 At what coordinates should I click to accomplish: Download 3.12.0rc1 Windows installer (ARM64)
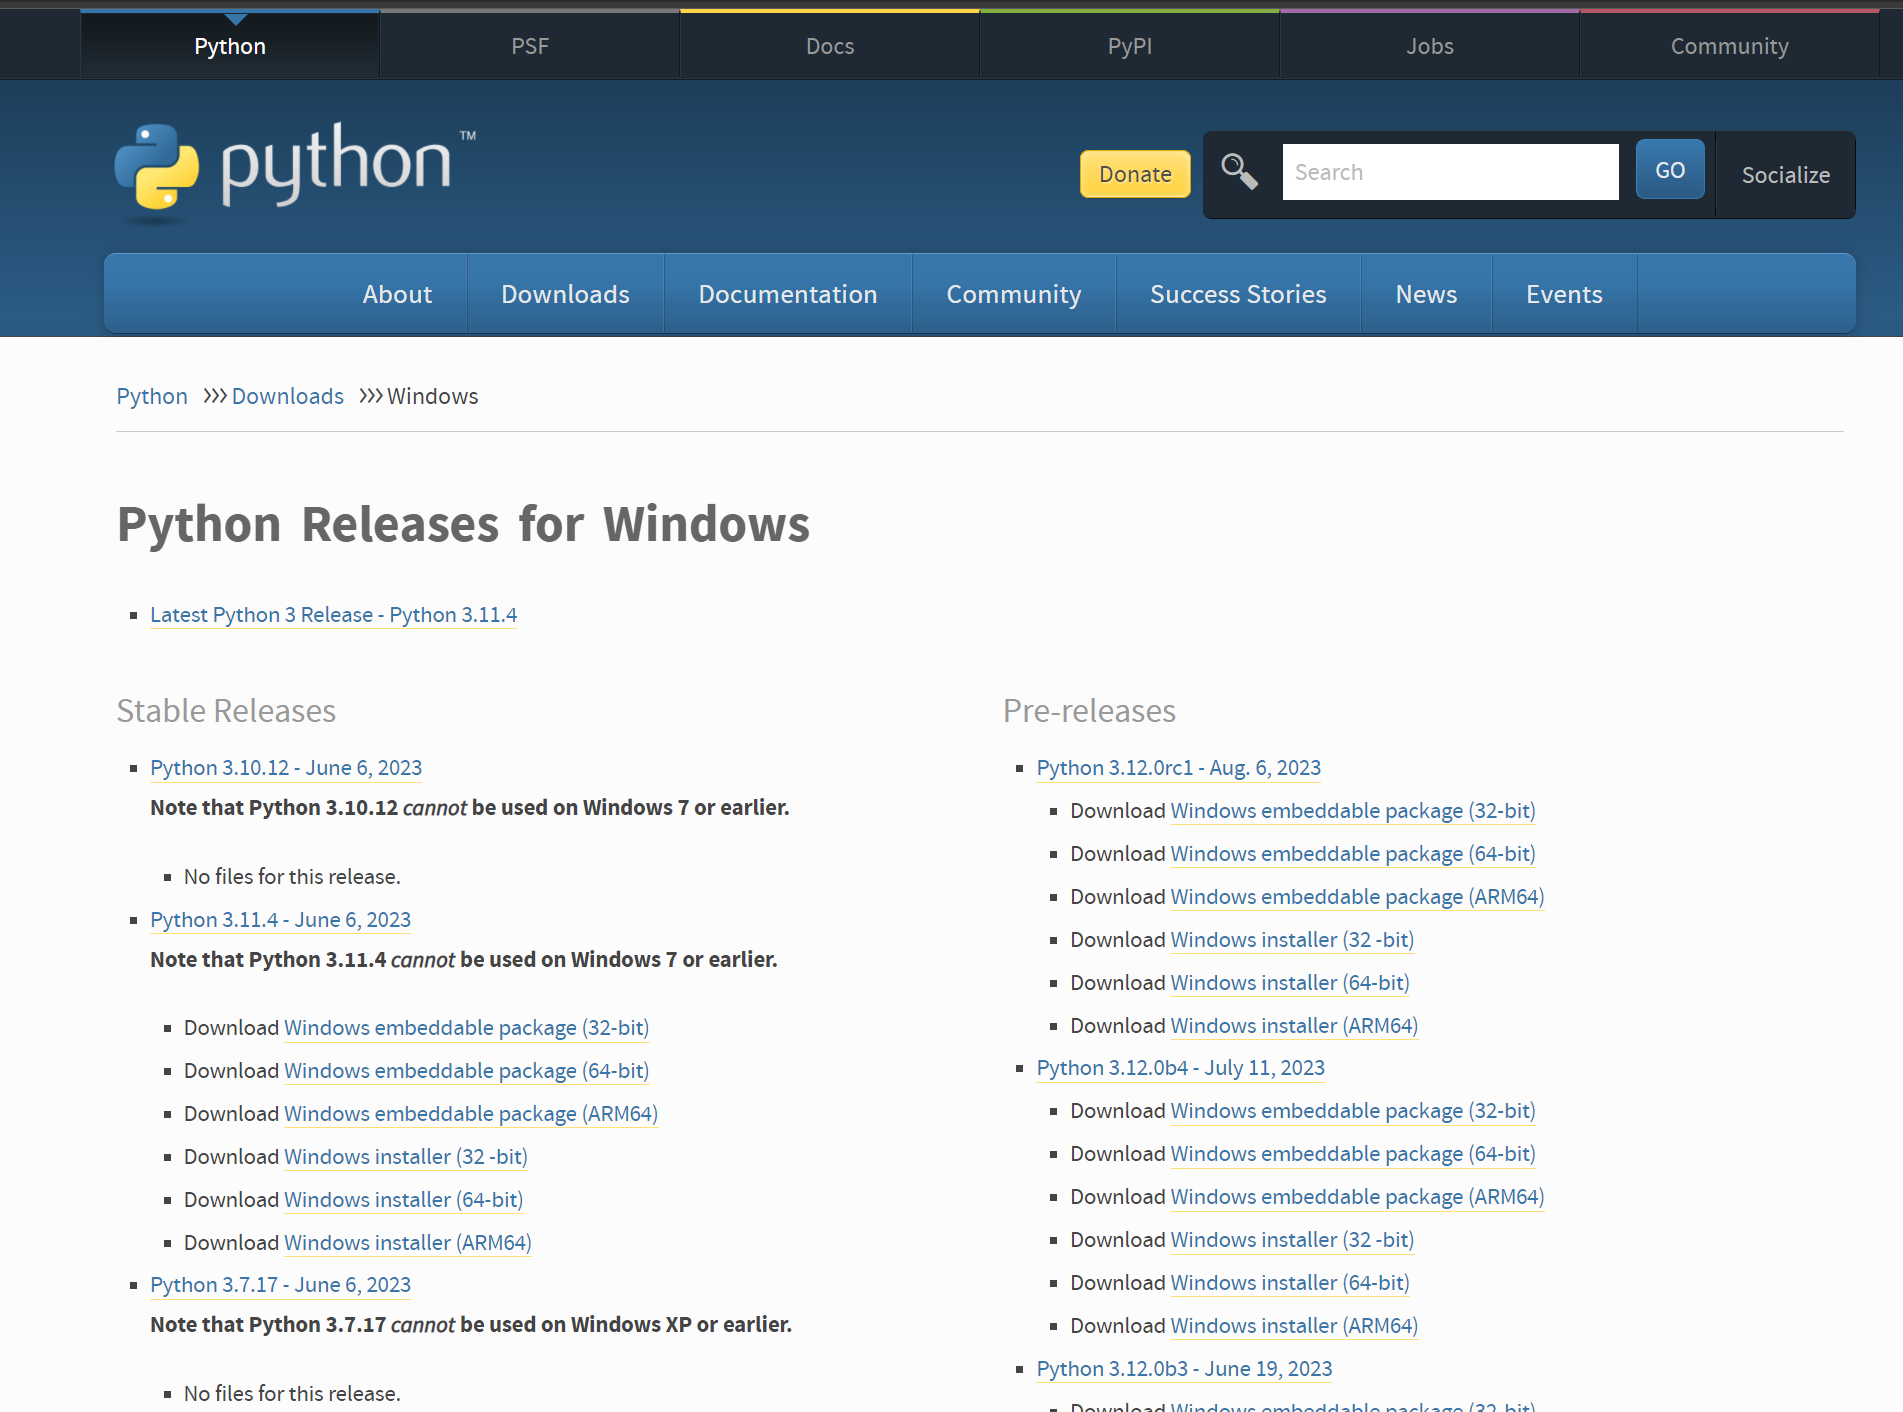pos(1294,1025)
